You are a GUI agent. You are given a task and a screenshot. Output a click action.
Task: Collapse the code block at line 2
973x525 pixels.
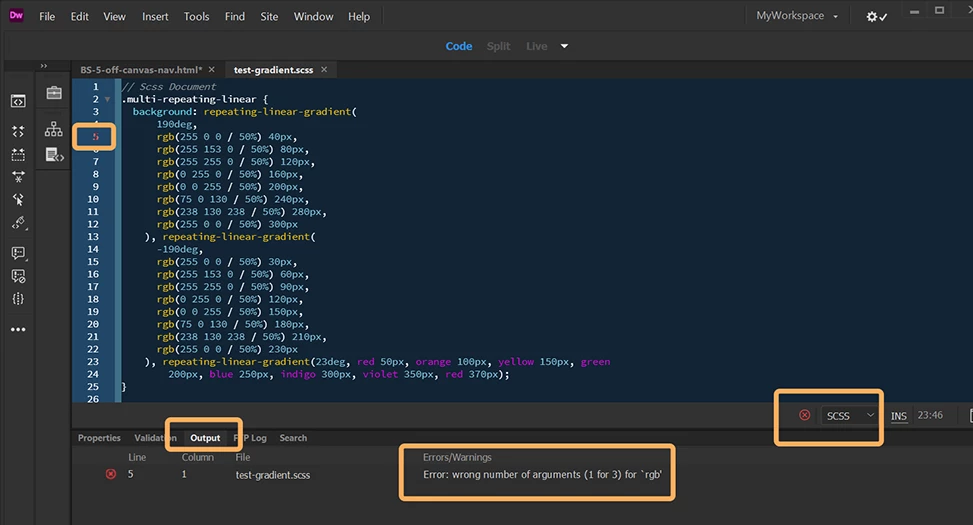coord(107,99)
